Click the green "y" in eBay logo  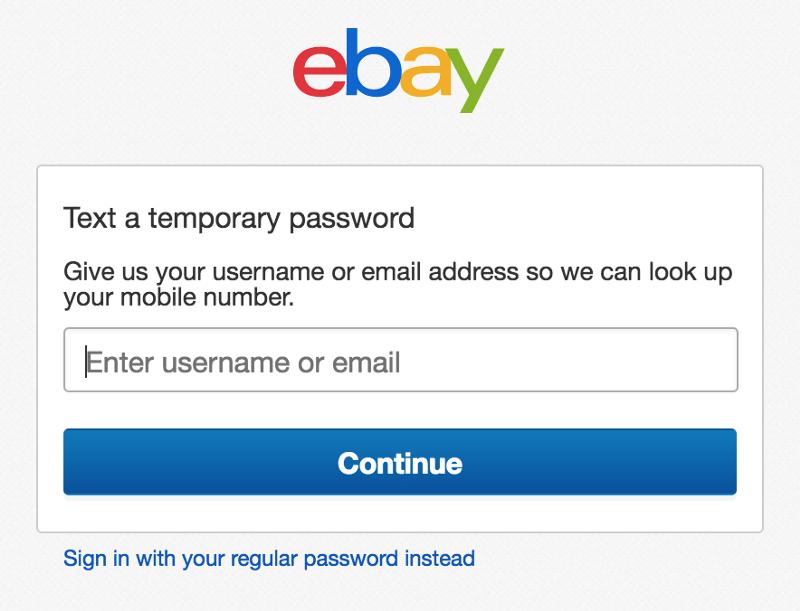tap(476, 80)
